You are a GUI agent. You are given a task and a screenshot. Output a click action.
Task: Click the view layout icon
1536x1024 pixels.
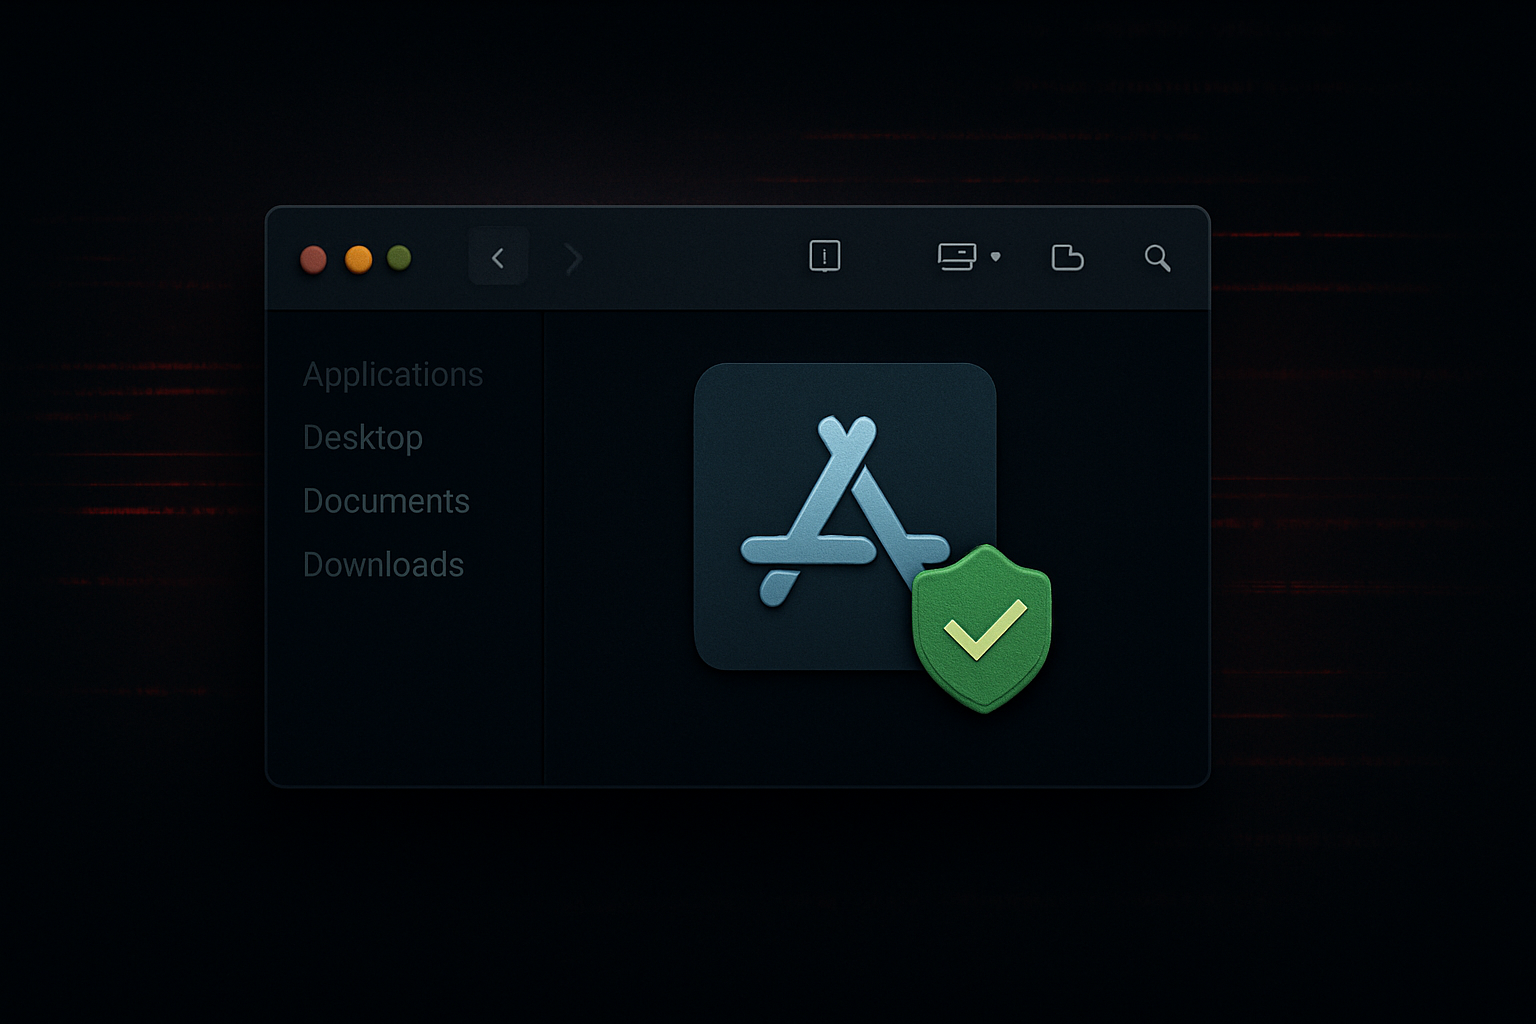(x=957, y=257)
